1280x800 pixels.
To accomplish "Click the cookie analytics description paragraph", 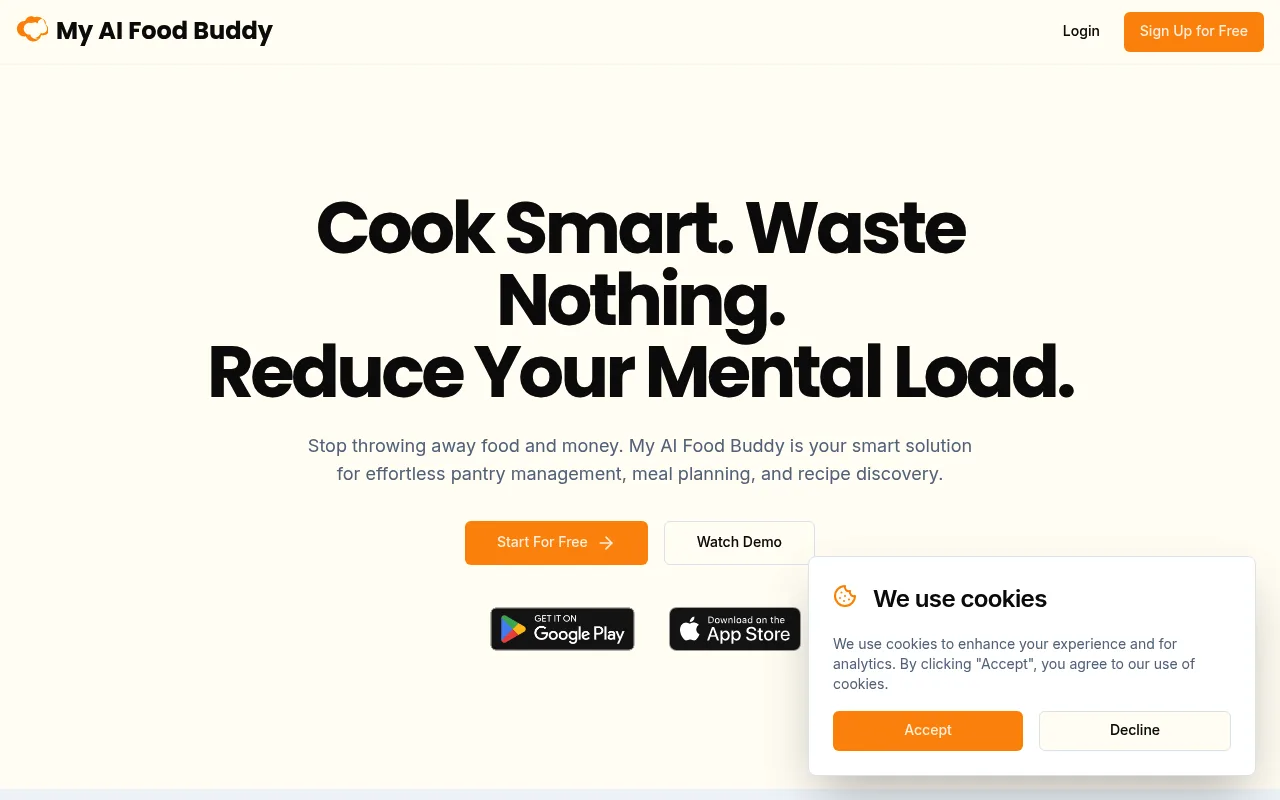I will pyautogui.click(x=1014, y=664).
